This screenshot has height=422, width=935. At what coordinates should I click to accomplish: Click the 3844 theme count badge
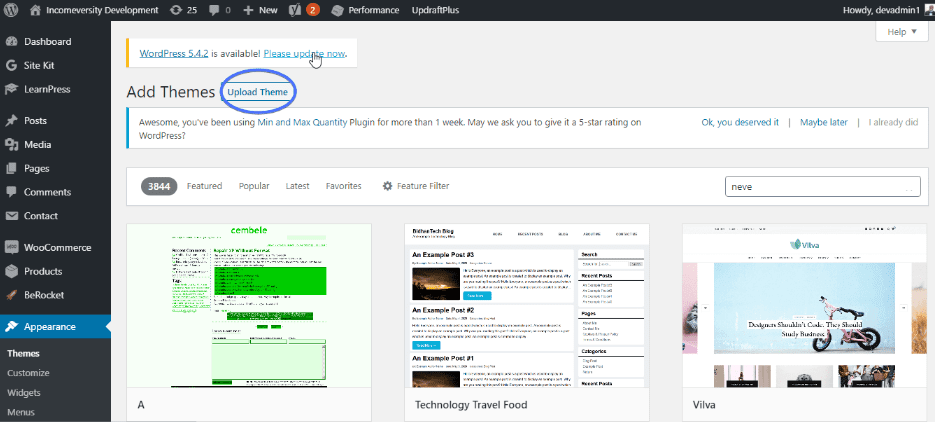(159, 186)
